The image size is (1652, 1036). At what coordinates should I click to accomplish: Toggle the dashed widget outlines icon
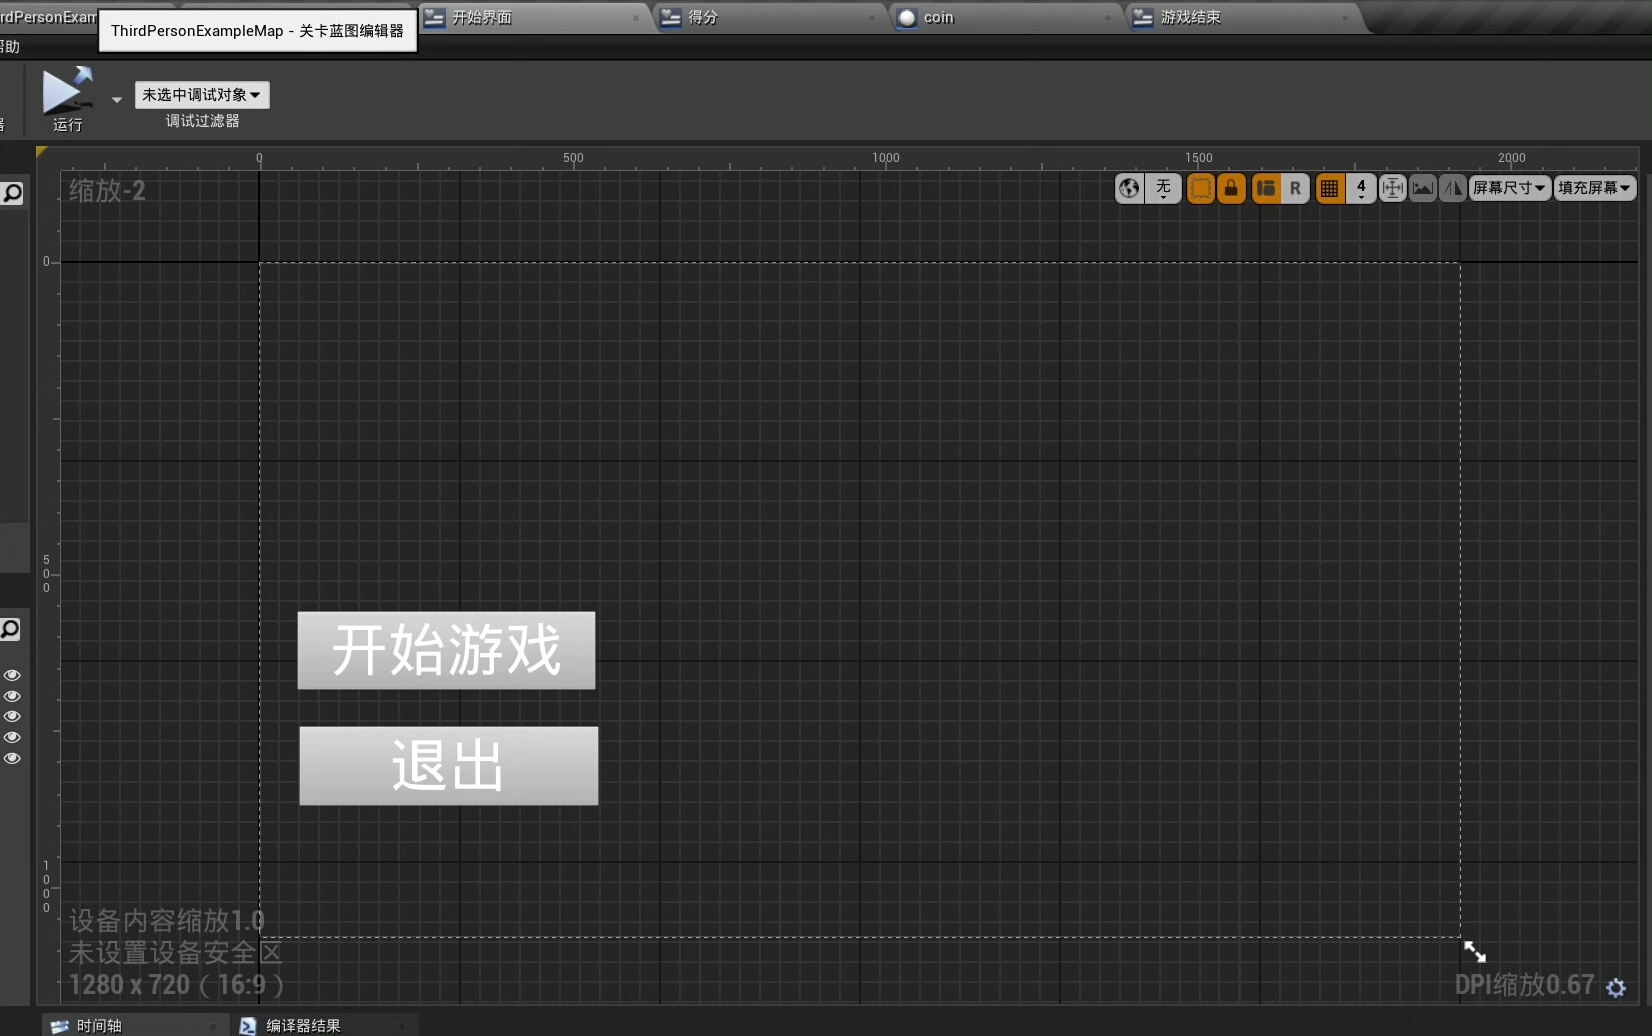click(1200, 188)
